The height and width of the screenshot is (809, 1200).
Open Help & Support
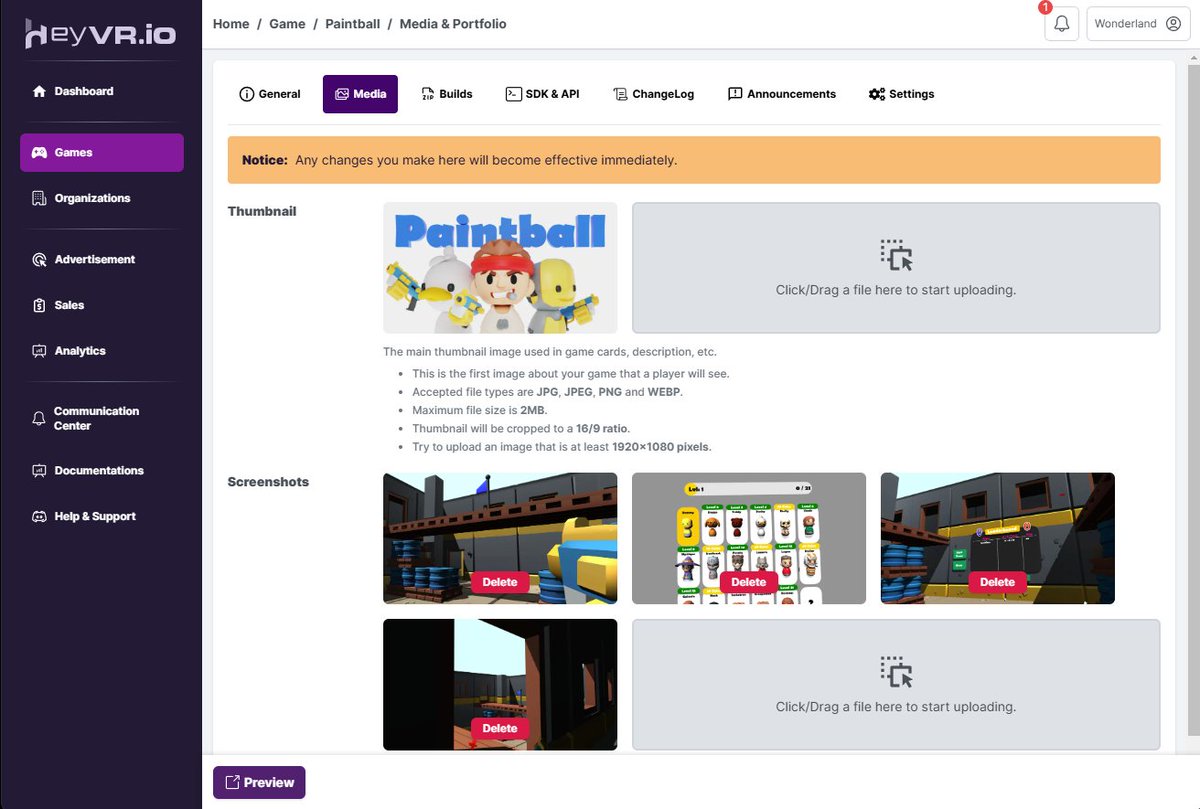95,516
